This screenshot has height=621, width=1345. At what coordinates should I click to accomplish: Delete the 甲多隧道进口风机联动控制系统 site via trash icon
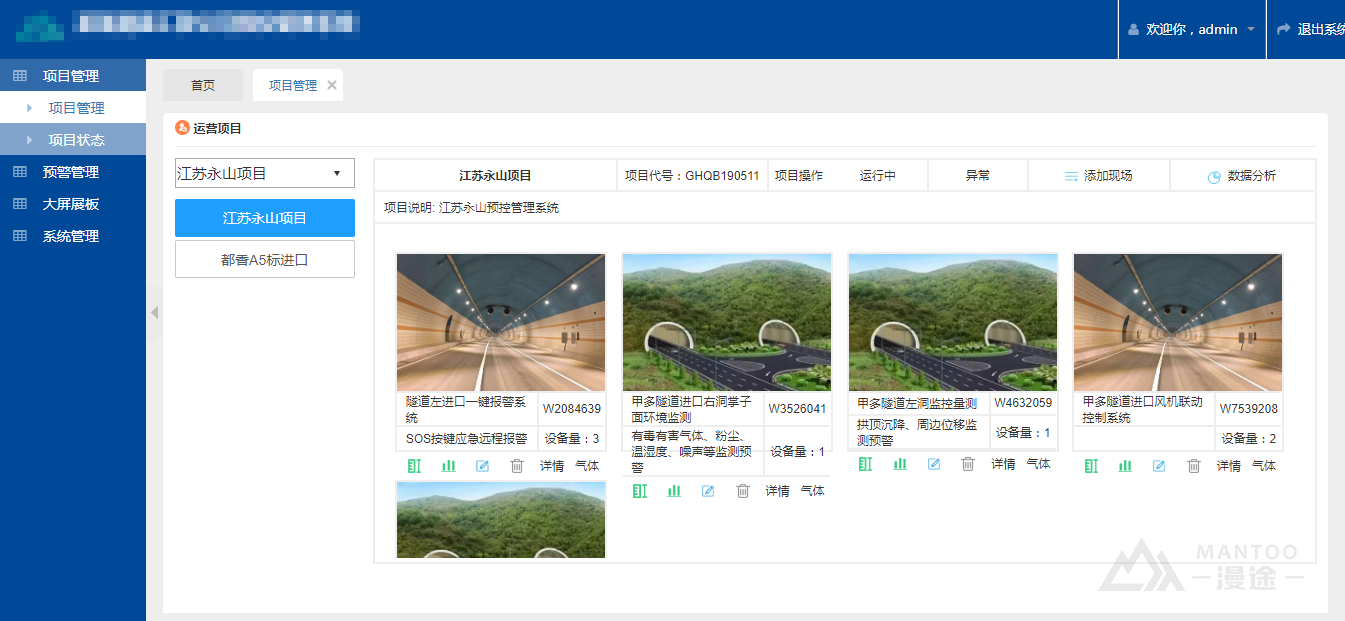pos(1193,466)
